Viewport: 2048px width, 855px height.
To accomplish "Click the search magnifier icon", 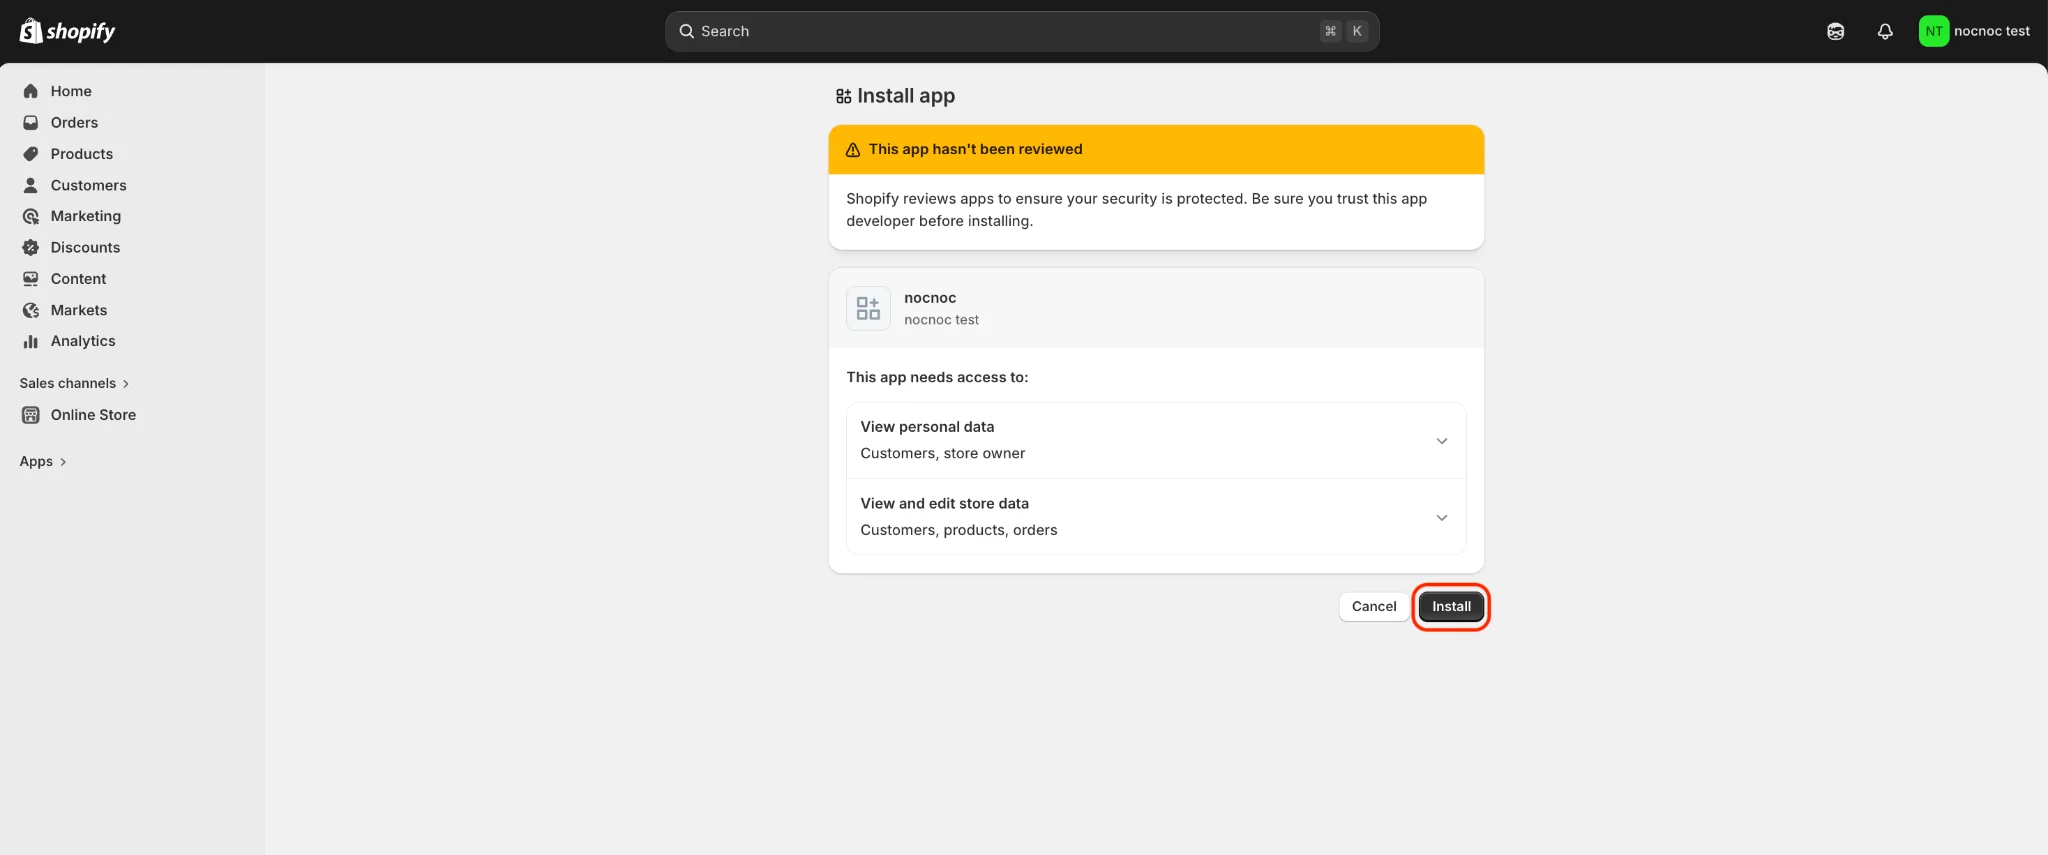I will pyautogui.click(x=687, y=31).
